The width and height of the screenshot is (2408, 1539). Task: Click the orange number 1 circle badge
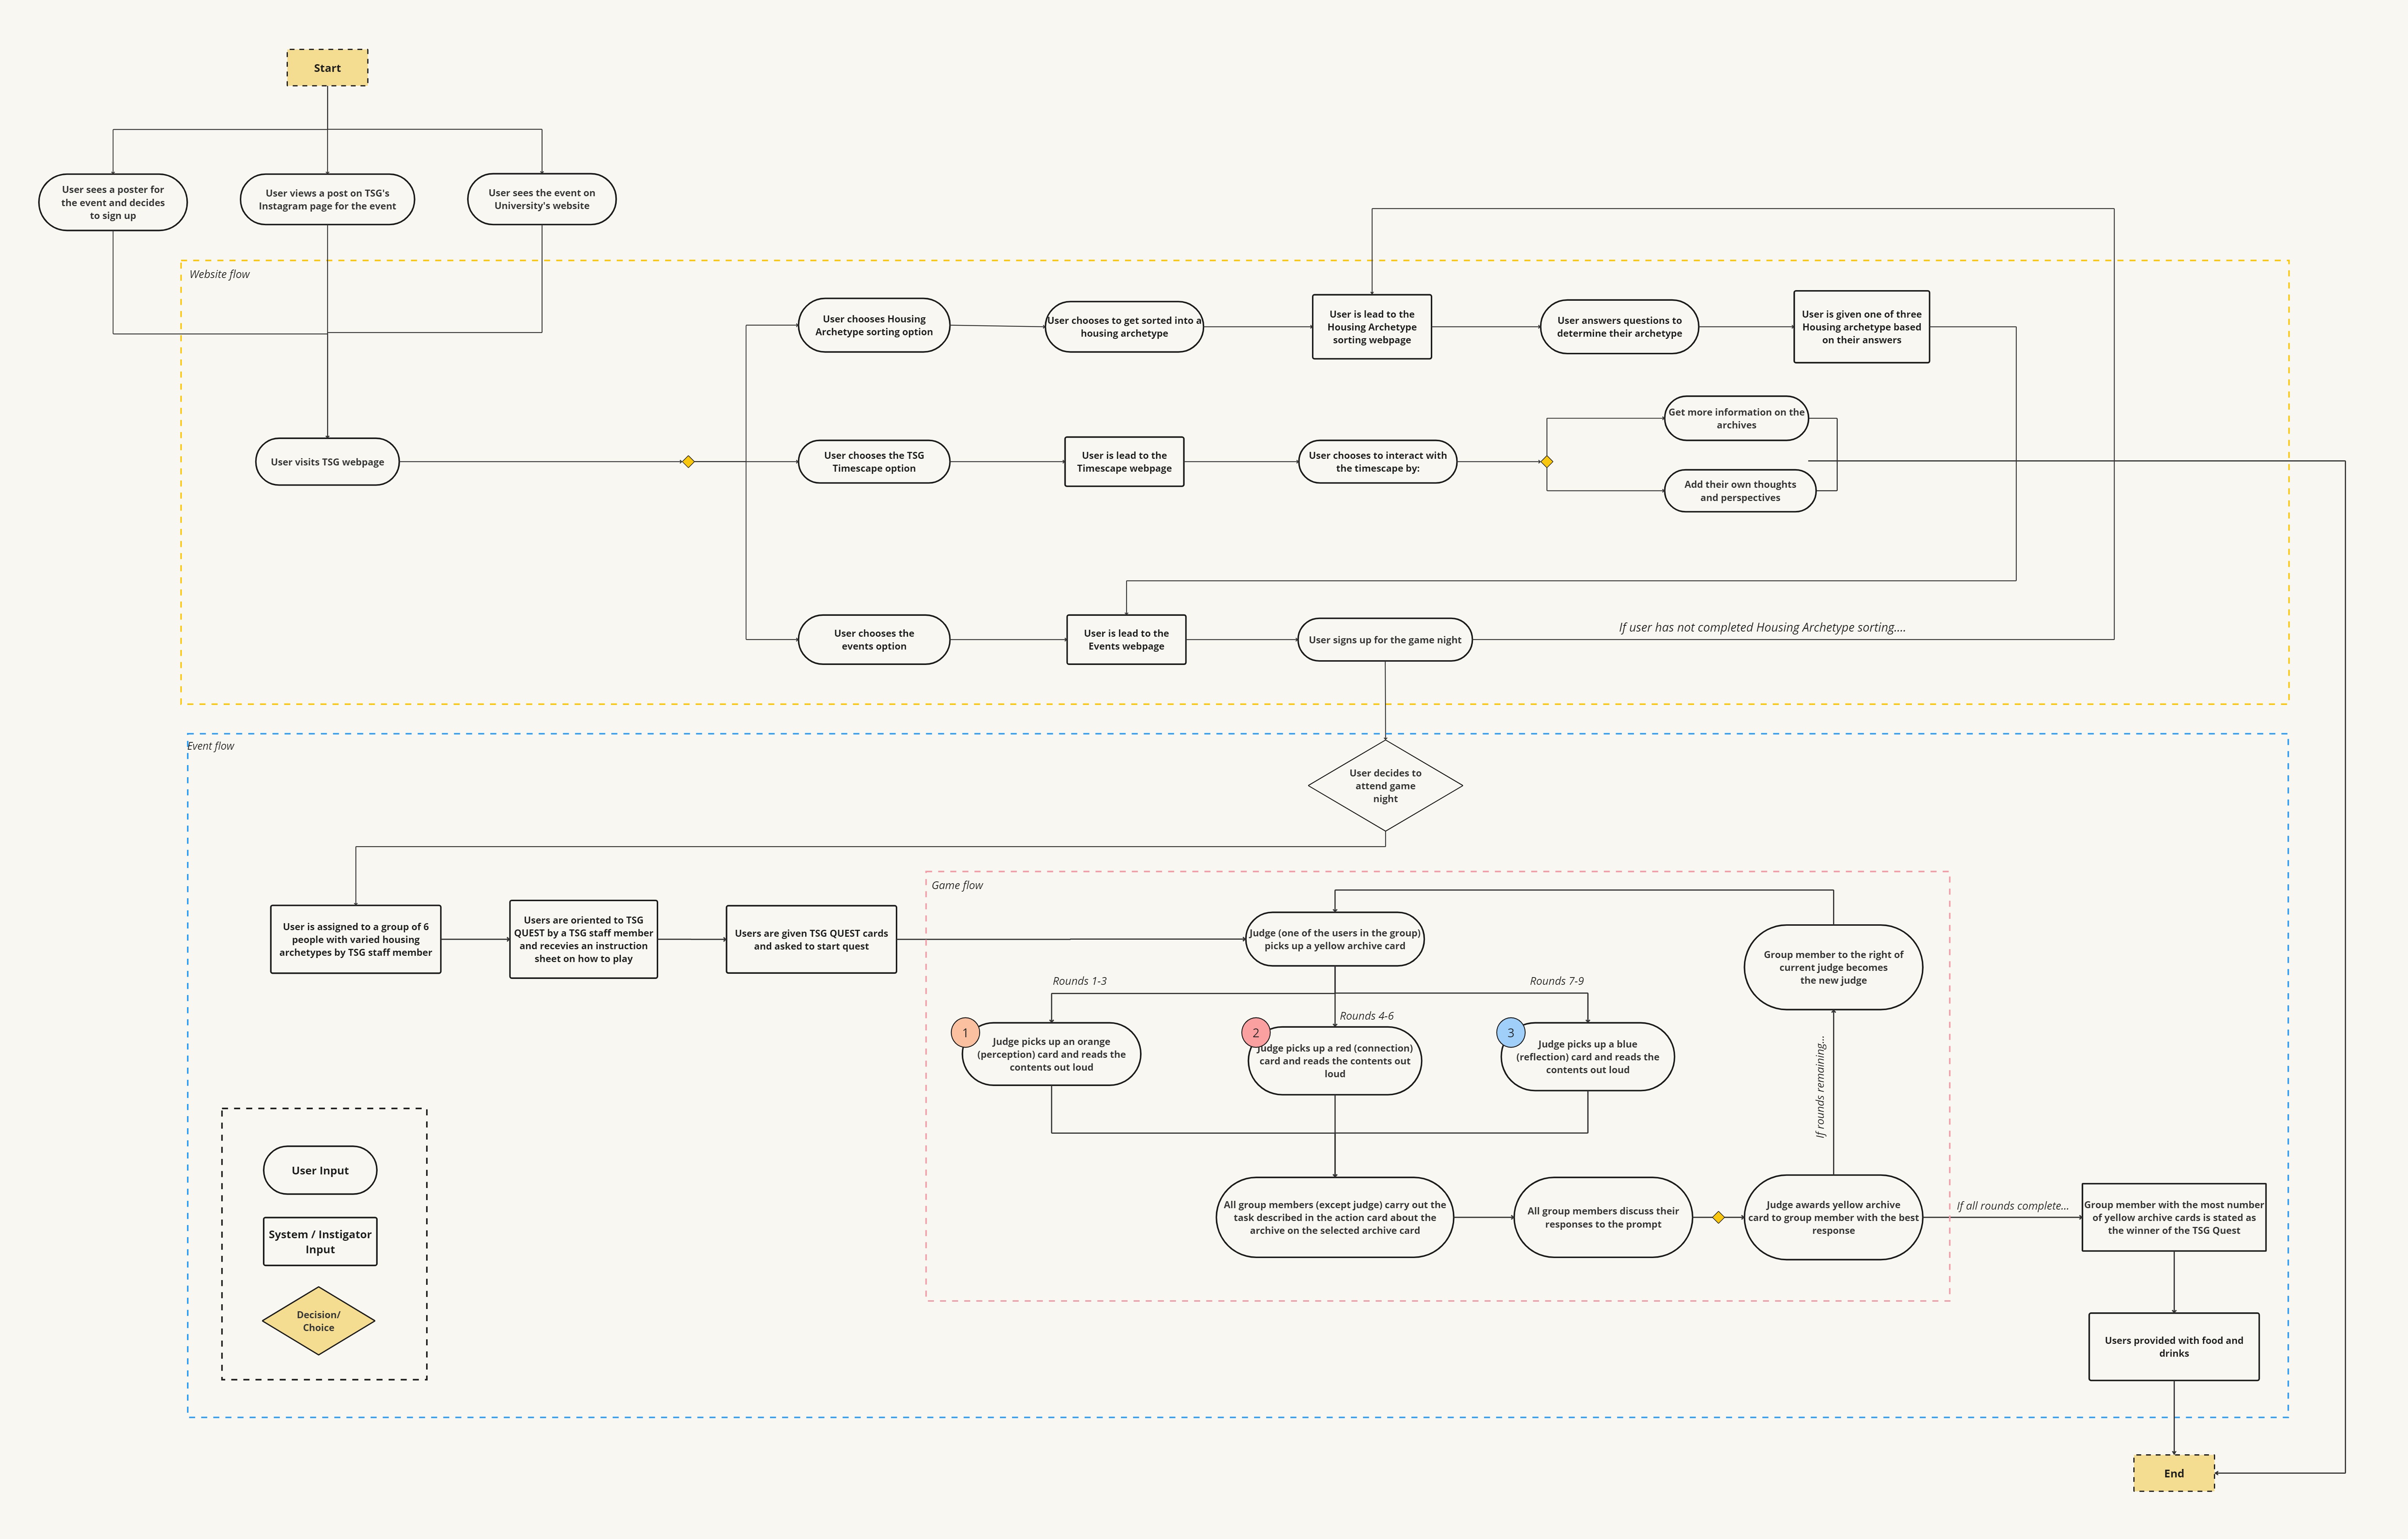click(x=965, y=1033)
